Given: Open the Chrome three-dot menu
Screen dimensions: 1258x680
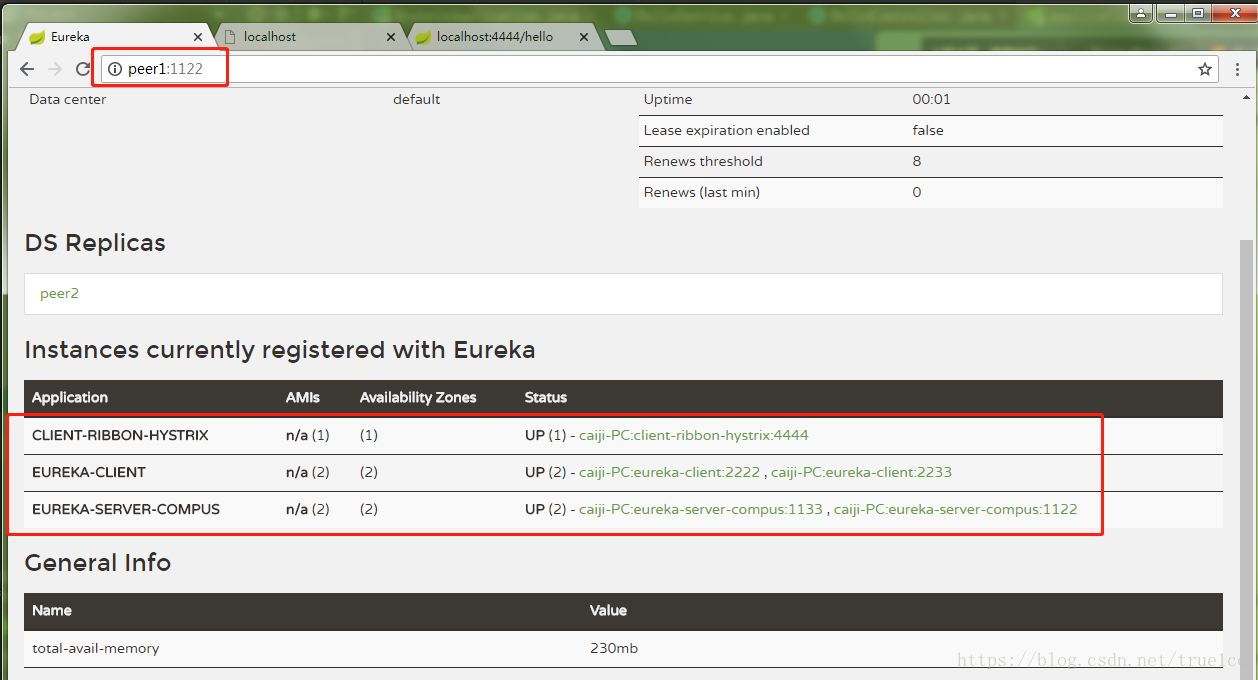Looking at the screenshot, I should click(1238, 69).
